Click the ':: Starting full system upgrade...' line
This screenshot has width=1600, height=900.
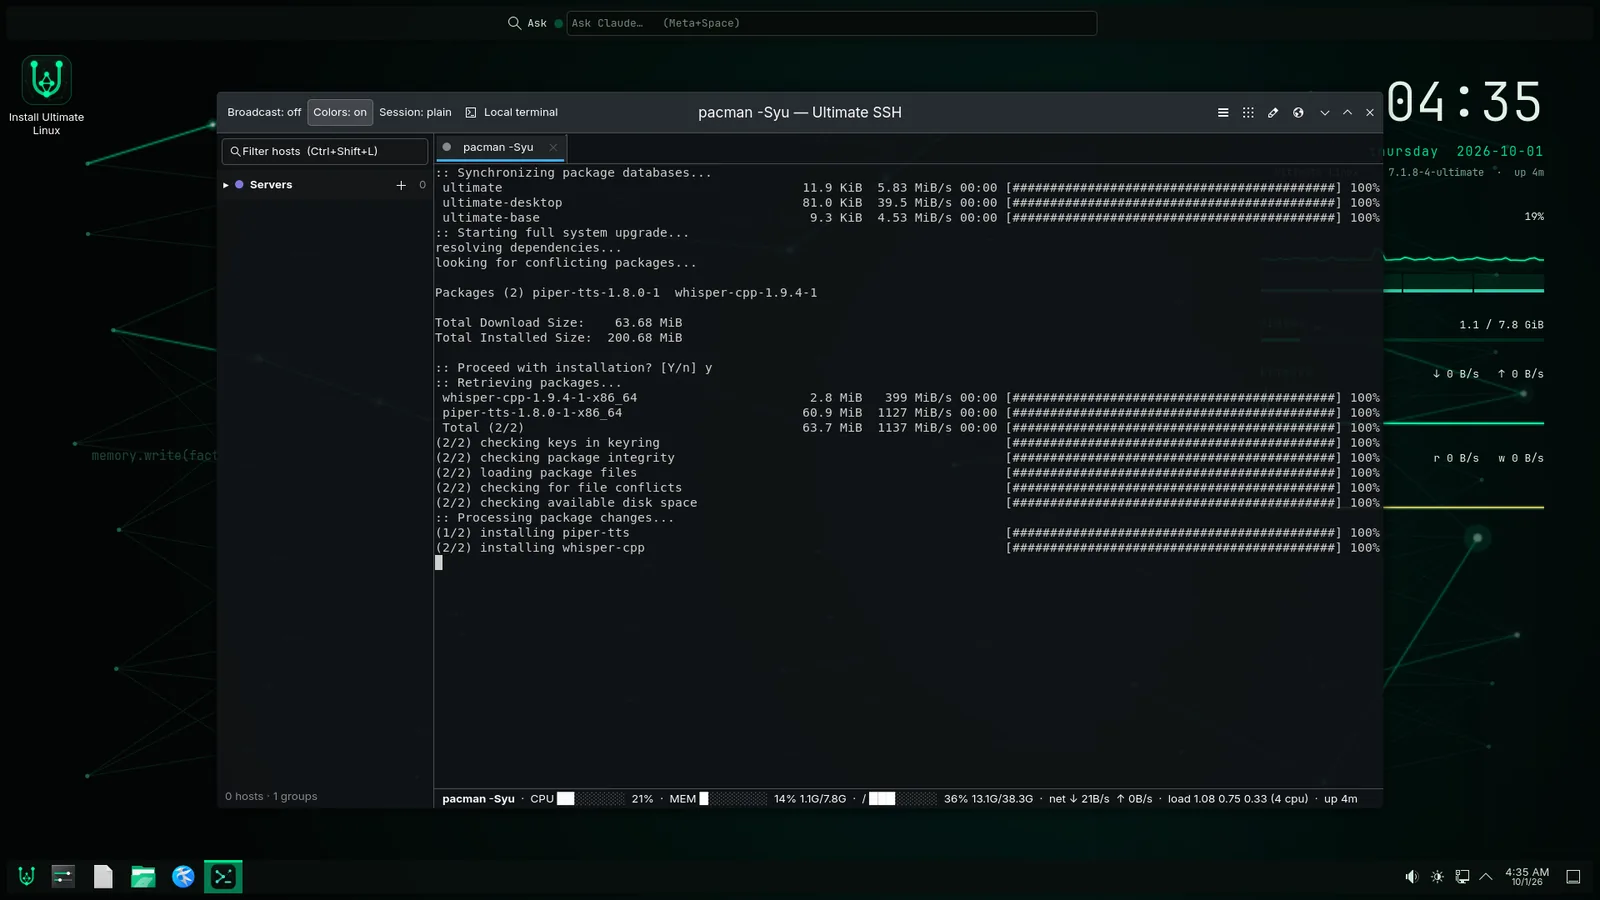pyautogui.click(x=563, y=233)
